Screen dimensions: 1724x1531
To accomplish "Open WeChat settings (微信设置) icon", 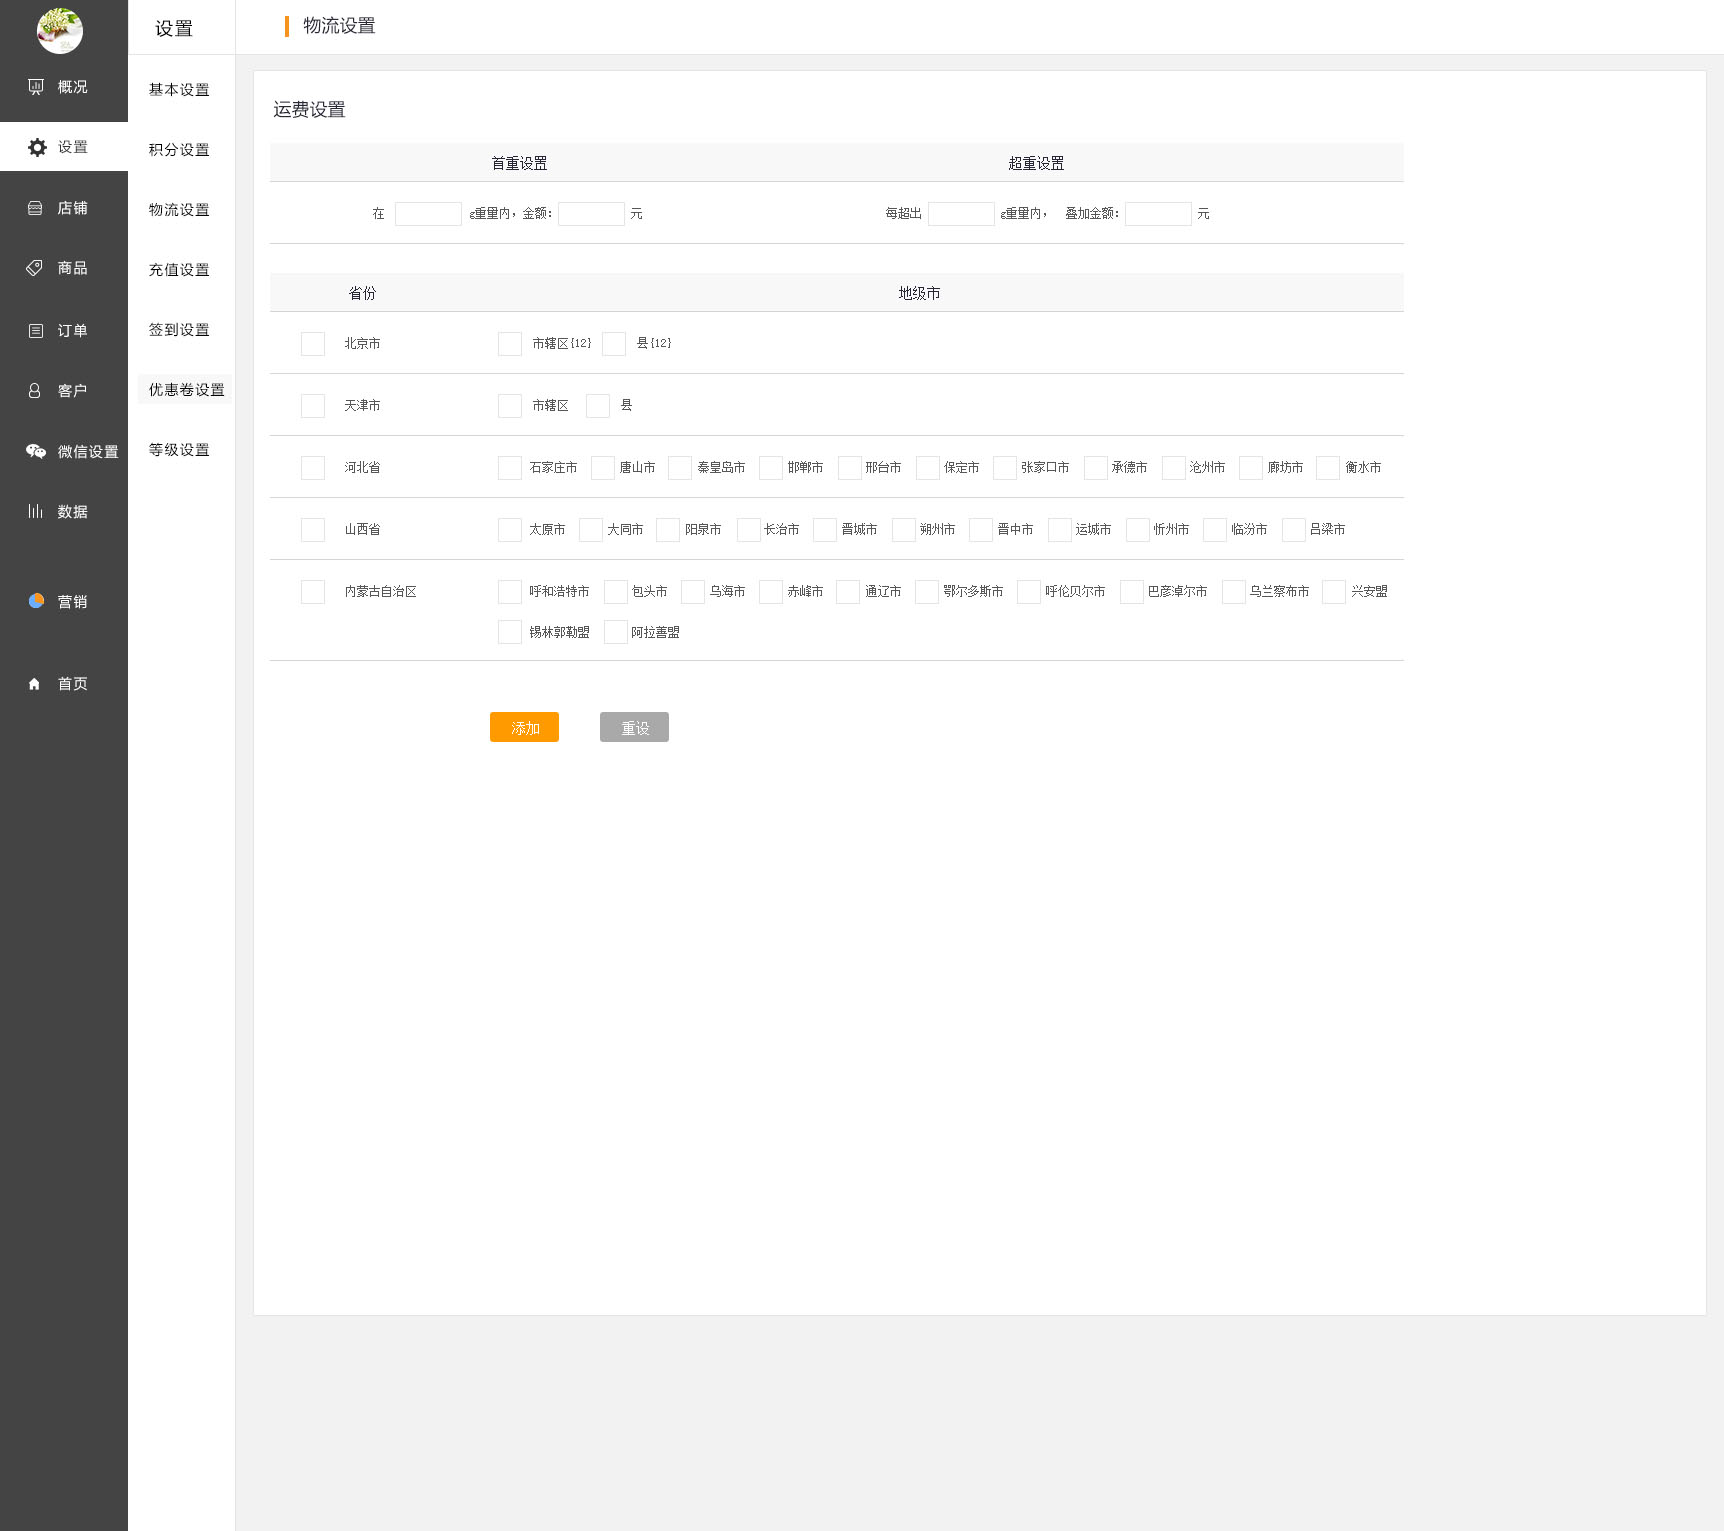I will pos(36,451).
